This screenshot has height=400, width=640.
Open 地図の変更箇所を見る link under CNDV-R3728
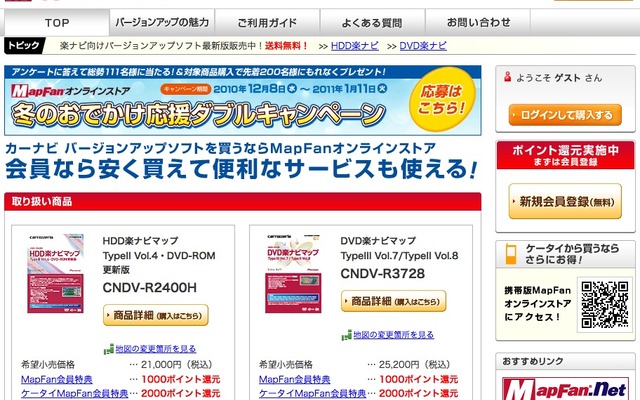tap(393, 335)
